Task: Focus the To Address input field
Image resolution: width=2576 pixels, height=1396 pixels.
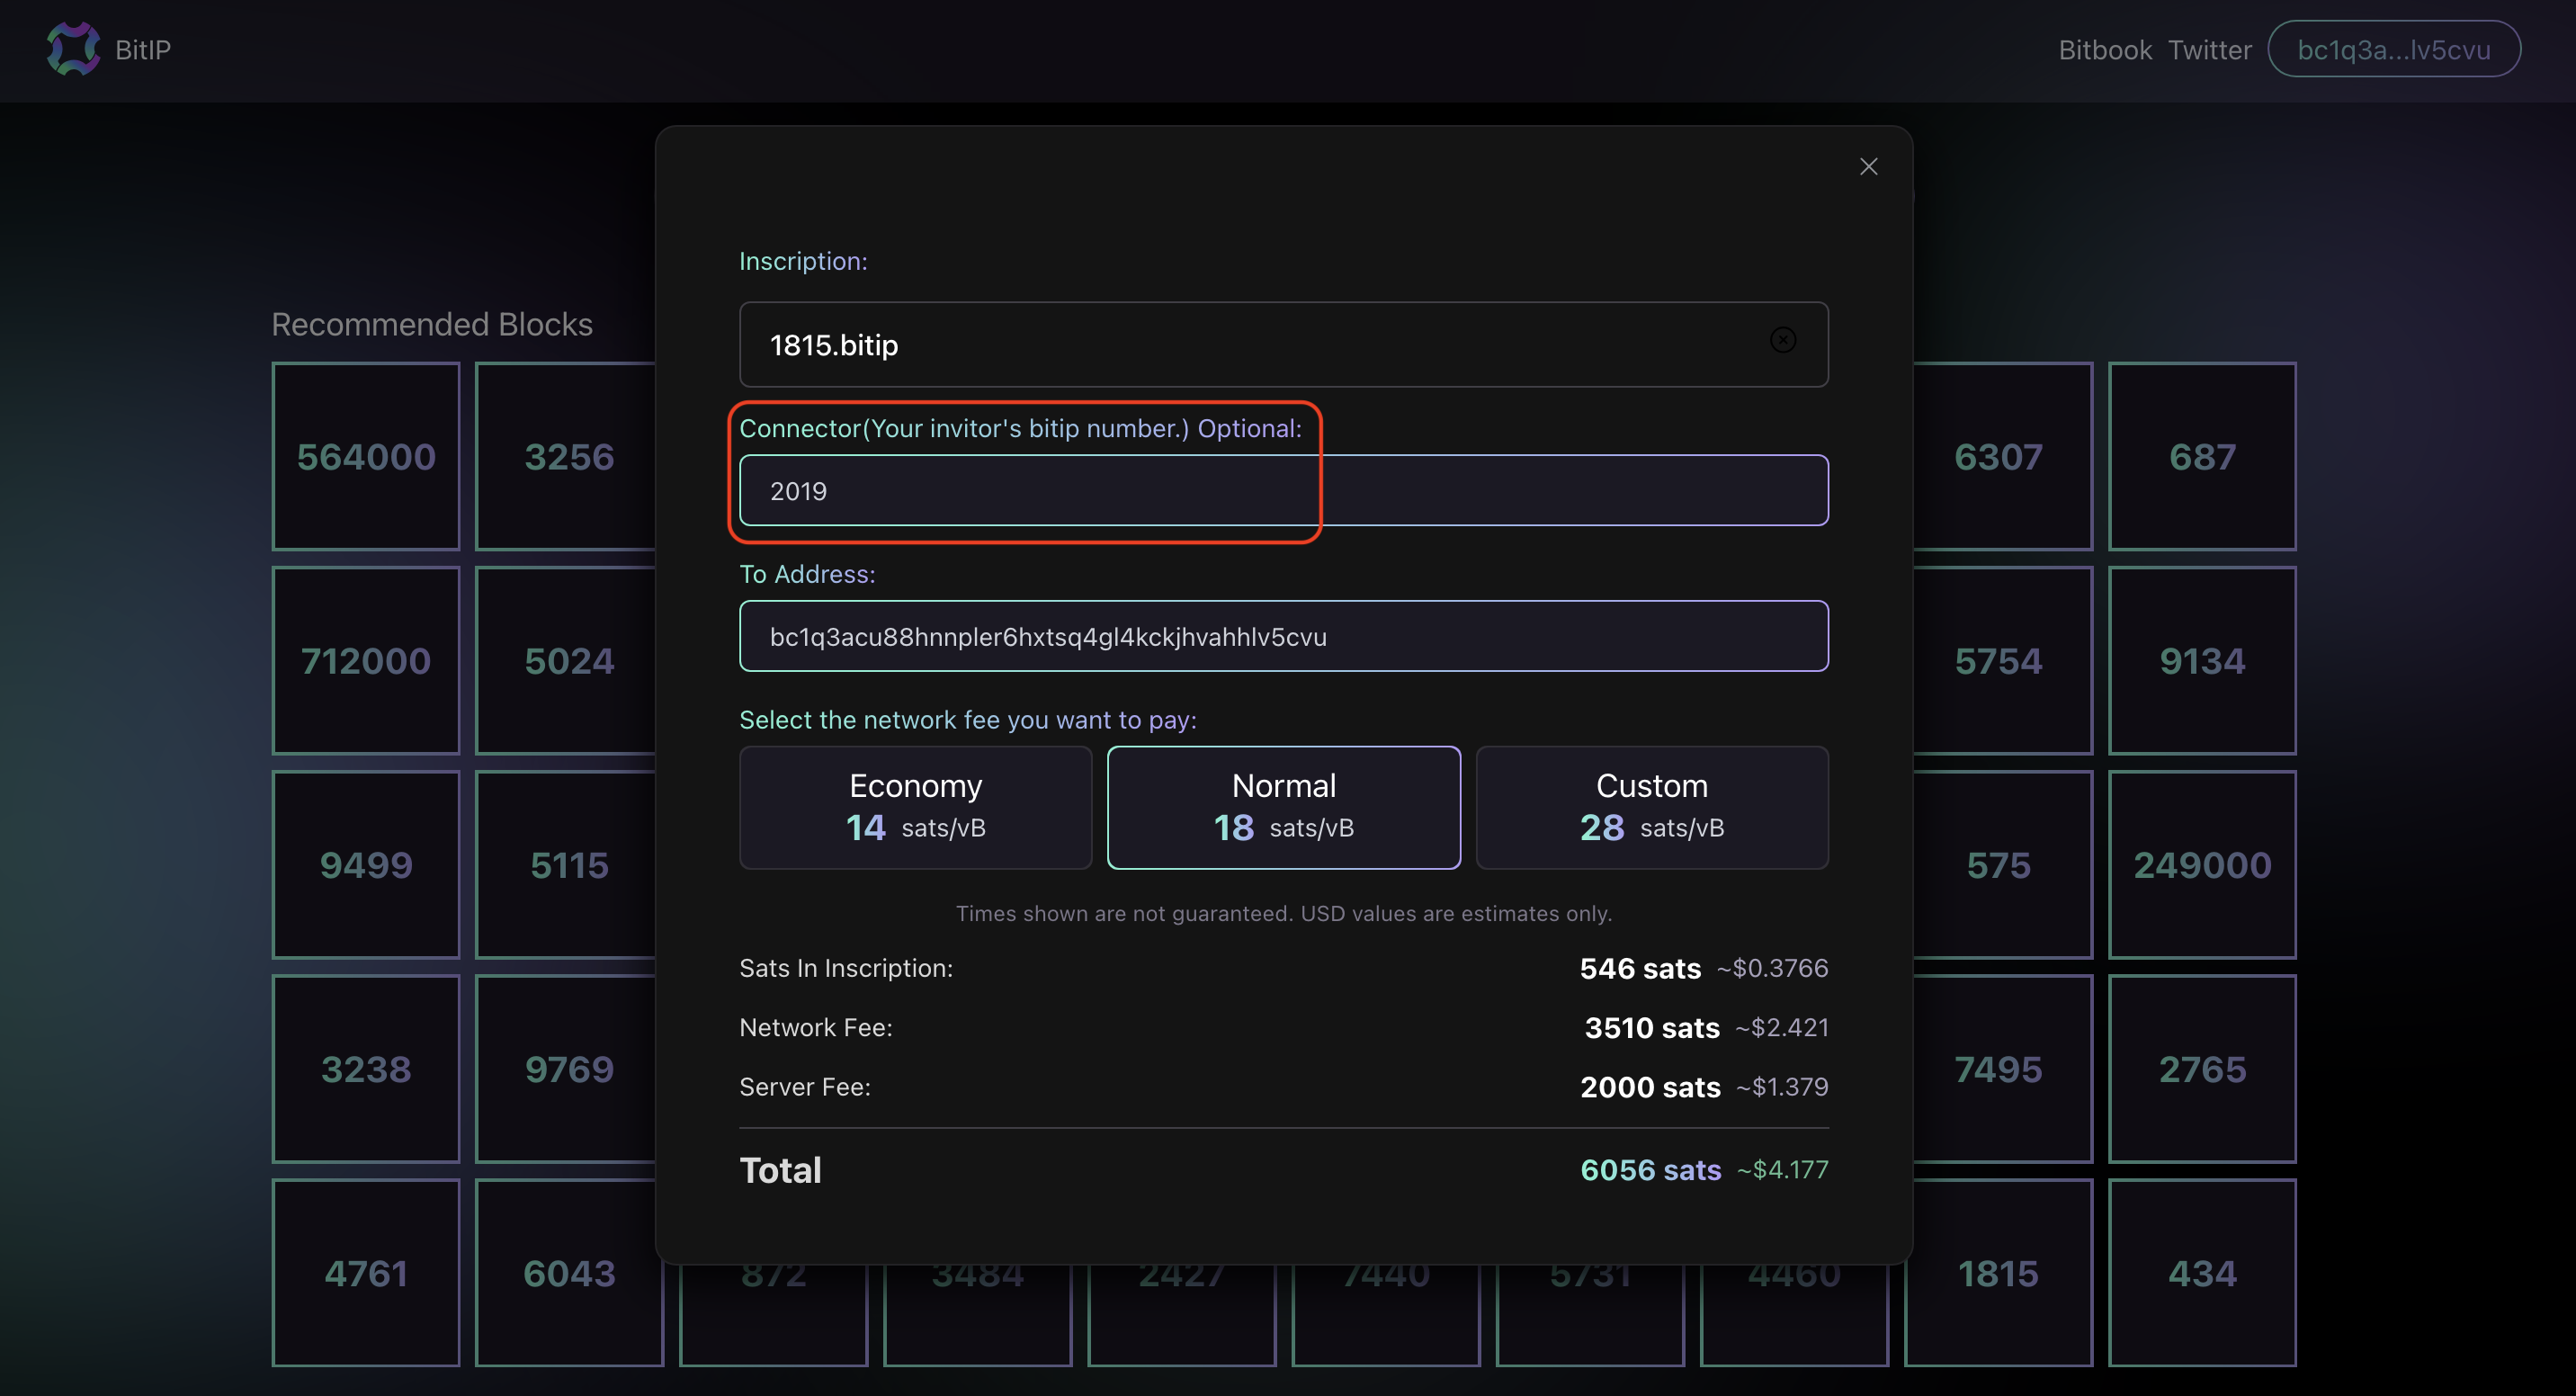Action: point(1283,637)
